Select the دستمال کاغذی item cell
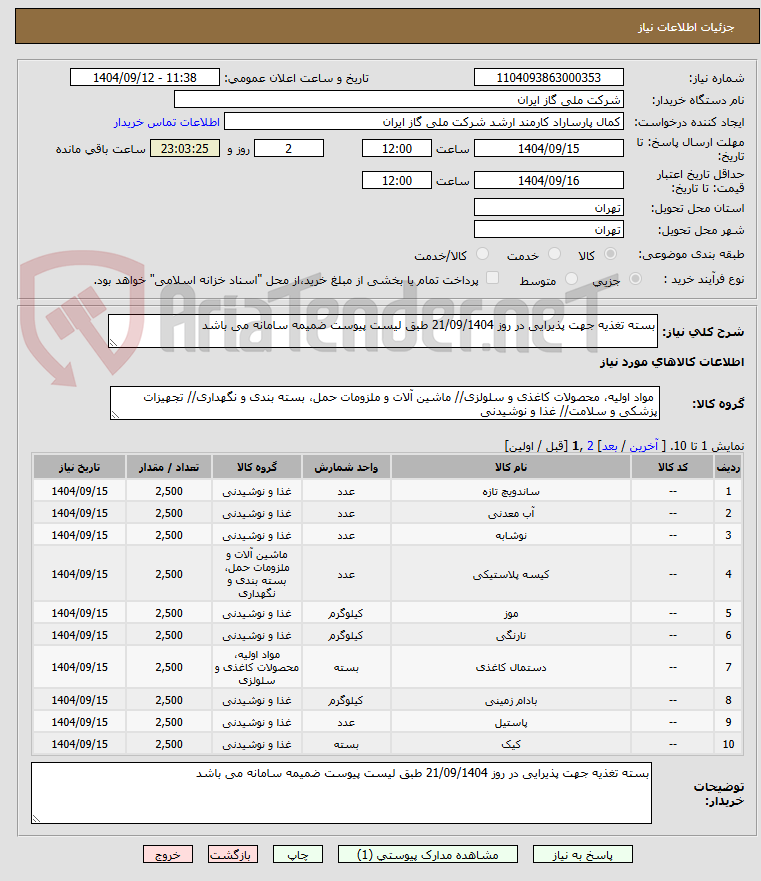Screen dimensions: 761x881 click(x=511, y=667)
